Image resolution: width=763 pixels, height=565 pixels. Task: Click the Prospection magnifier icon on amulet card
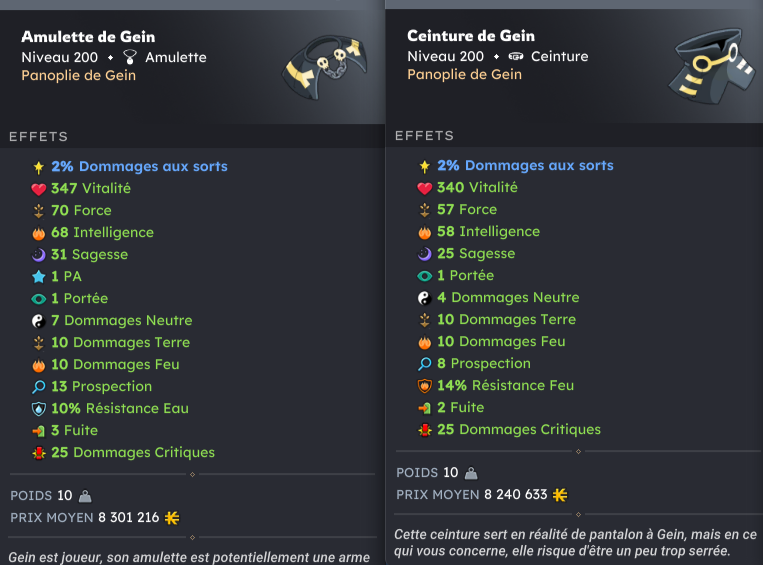click(x=39, y=386)
